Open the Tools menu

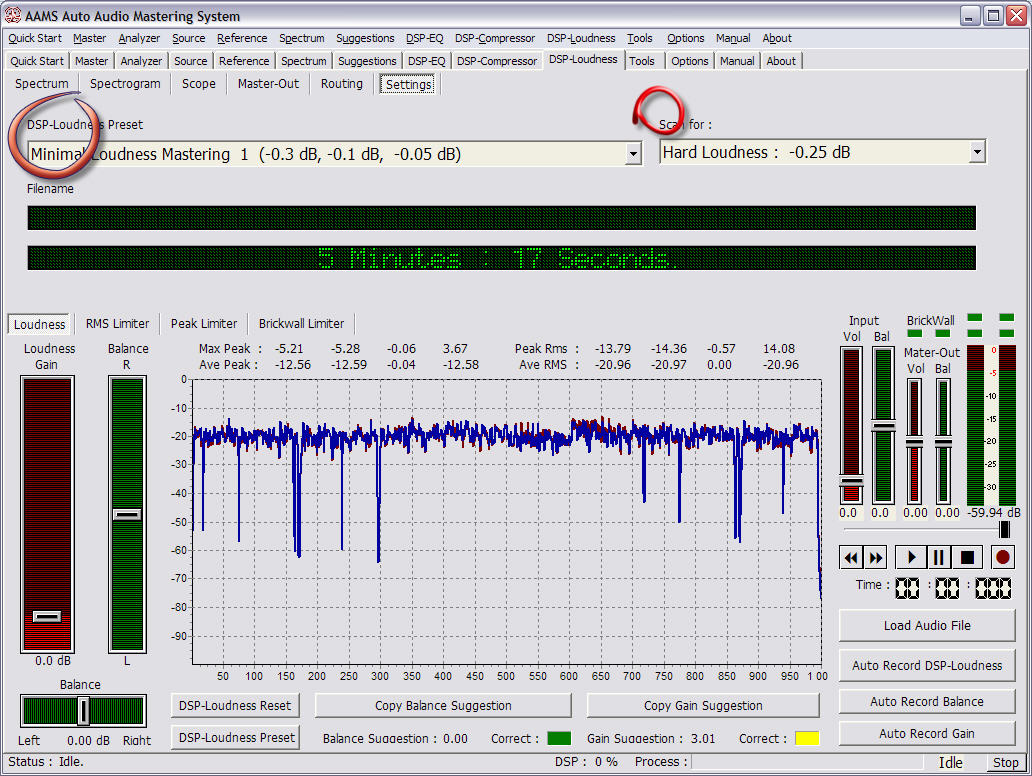click(x=640, y=38)
